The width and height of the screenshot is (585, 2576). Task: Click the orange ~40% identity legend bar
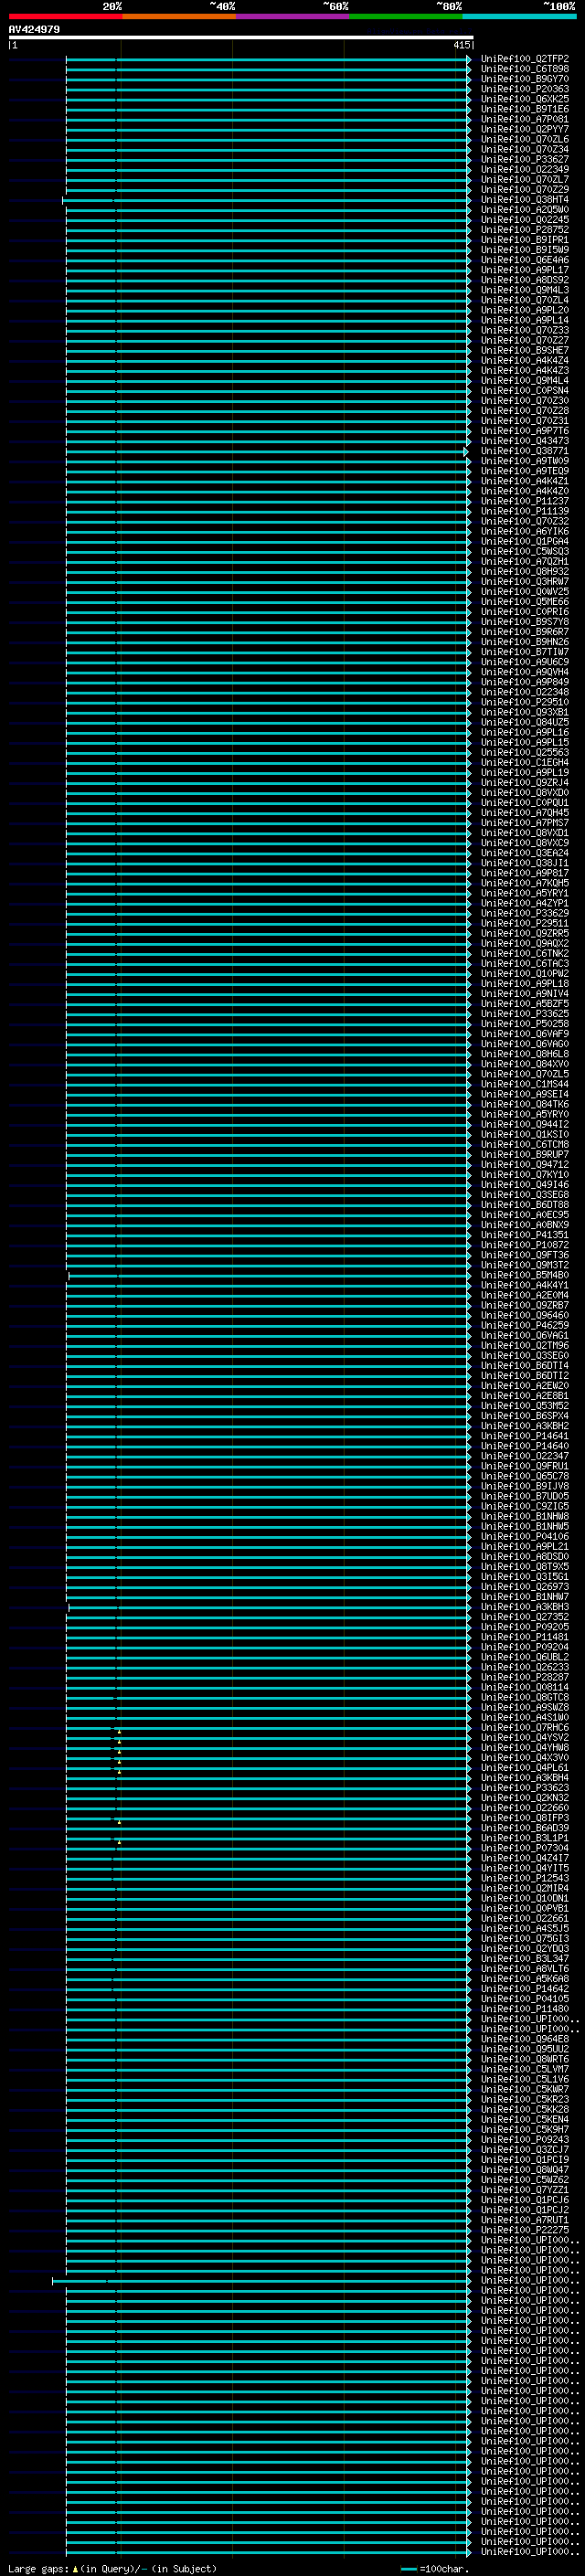coord(179,16)
